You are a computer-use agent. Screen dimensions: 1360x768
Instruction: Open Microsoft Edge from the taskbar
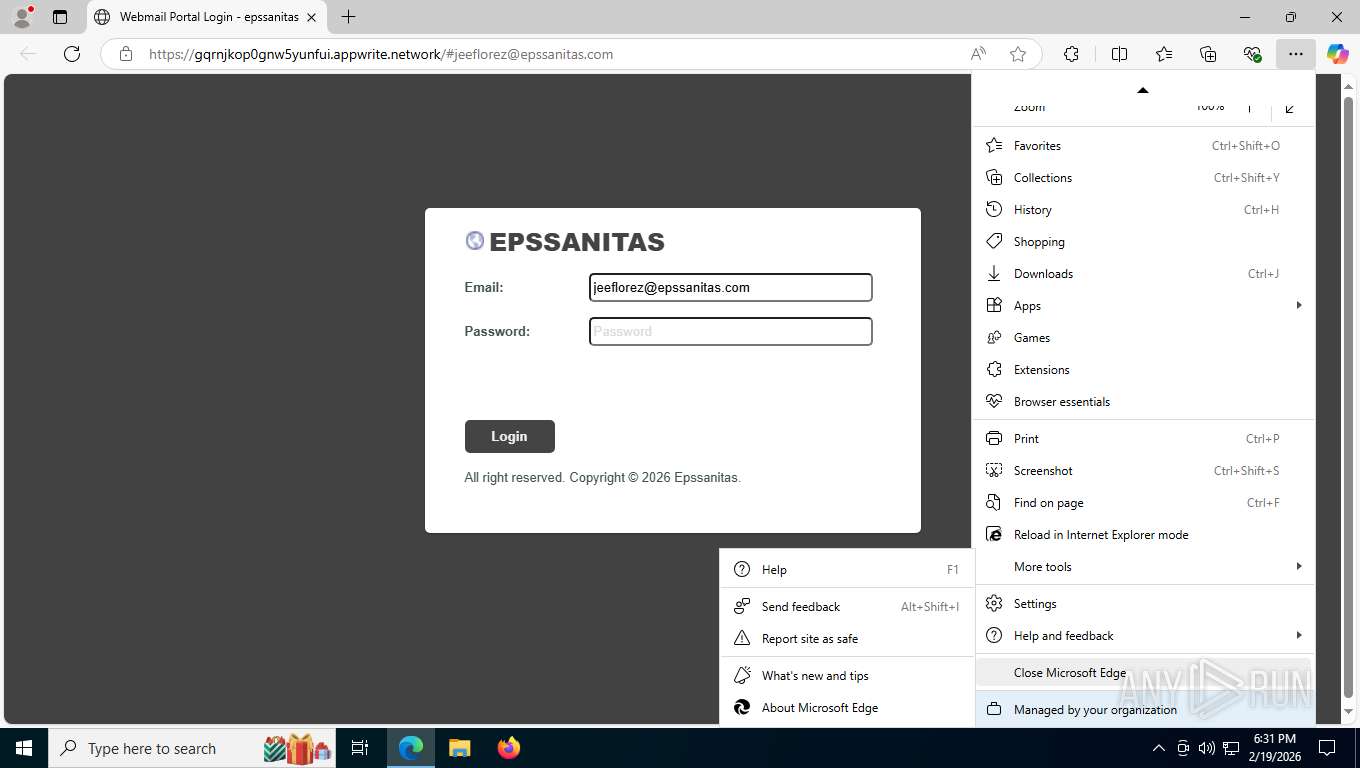coord(411,748)
